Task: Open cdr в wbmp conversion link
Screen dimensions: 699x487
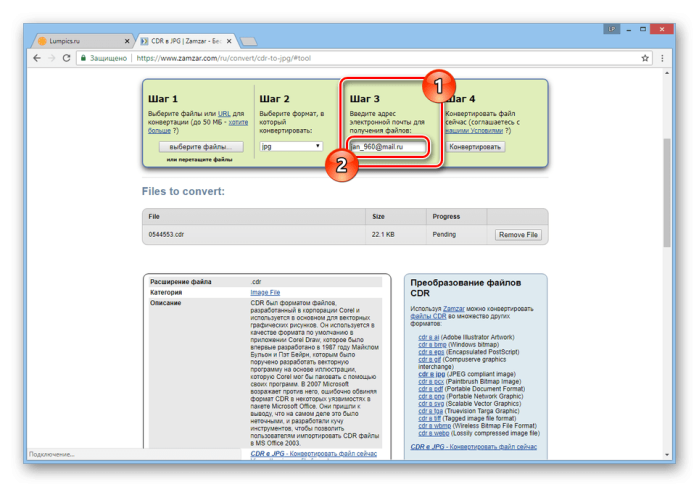Action: point(434,425)
